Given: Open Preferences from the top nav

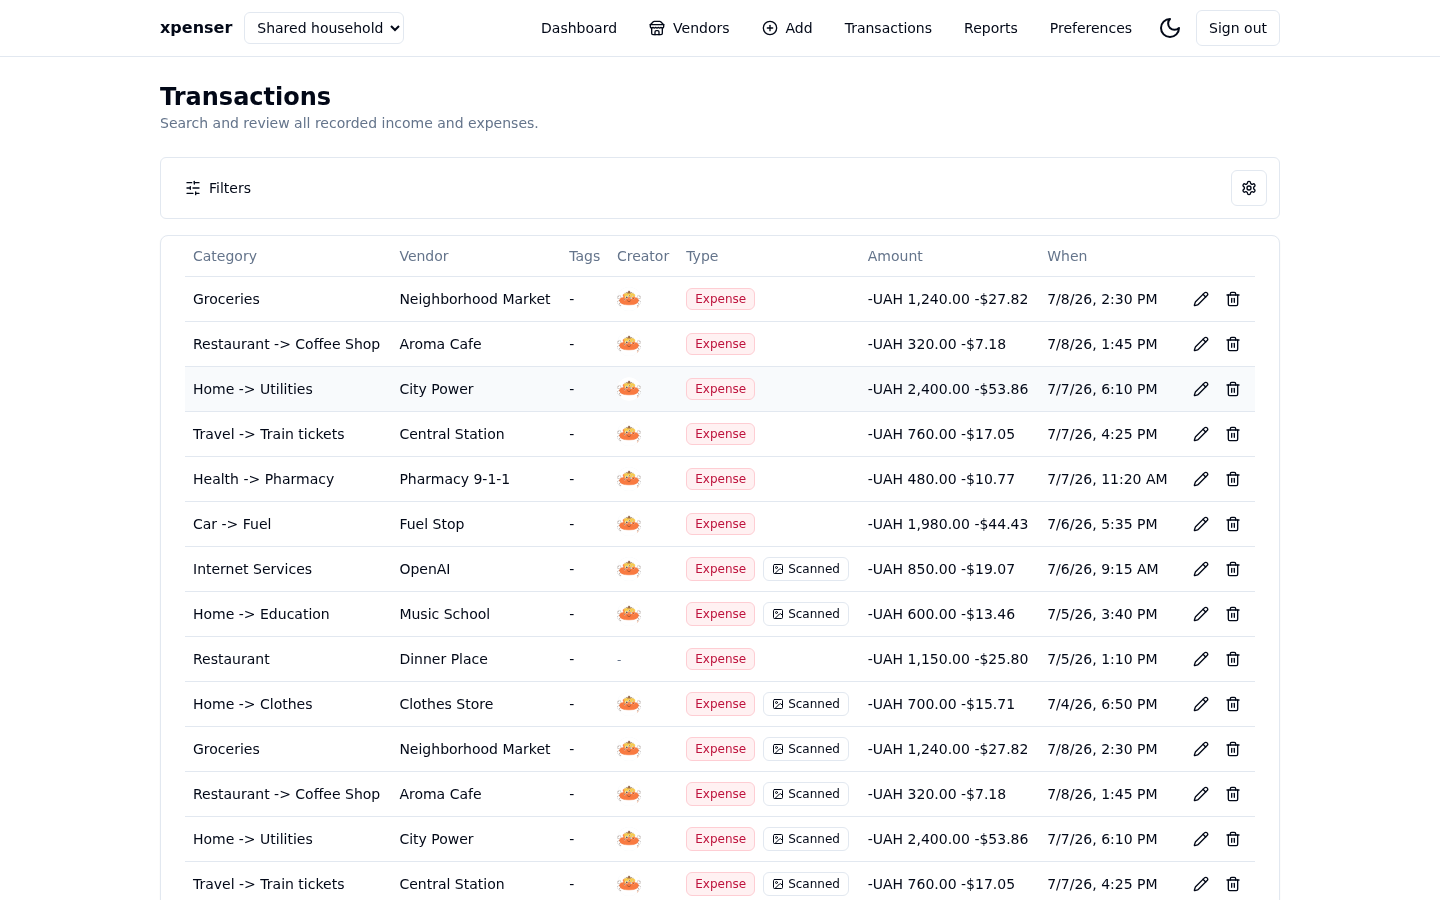Looking at the screenshot, I should tap(1091, 28).
